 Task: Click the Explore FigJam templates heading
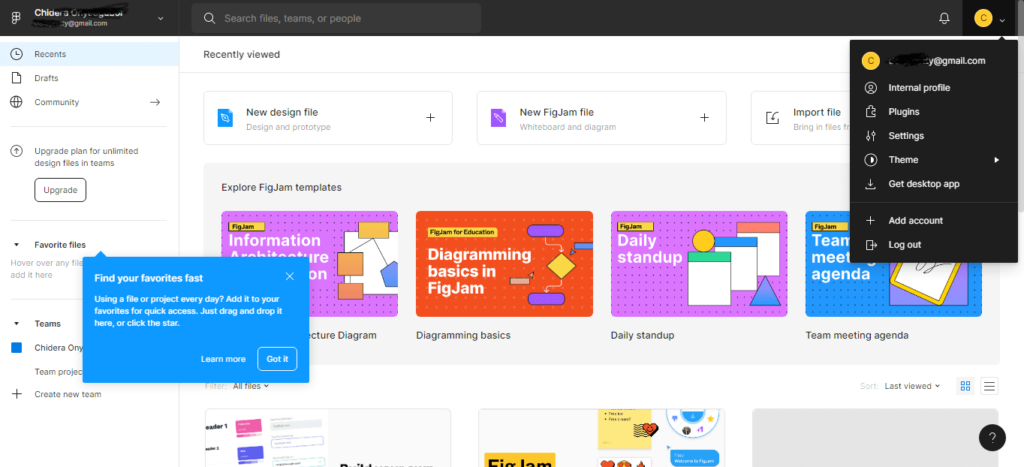(281, 187)
